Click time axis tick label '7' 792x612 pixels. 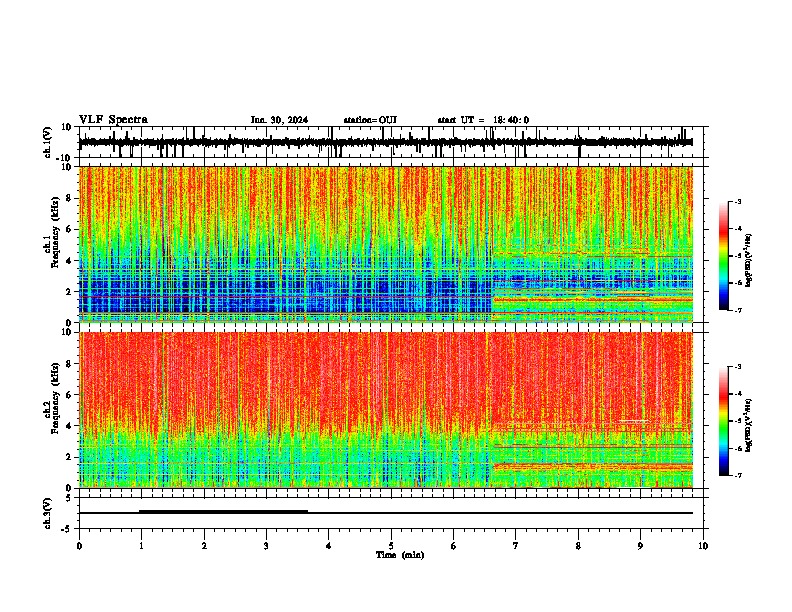click(516, 546)
